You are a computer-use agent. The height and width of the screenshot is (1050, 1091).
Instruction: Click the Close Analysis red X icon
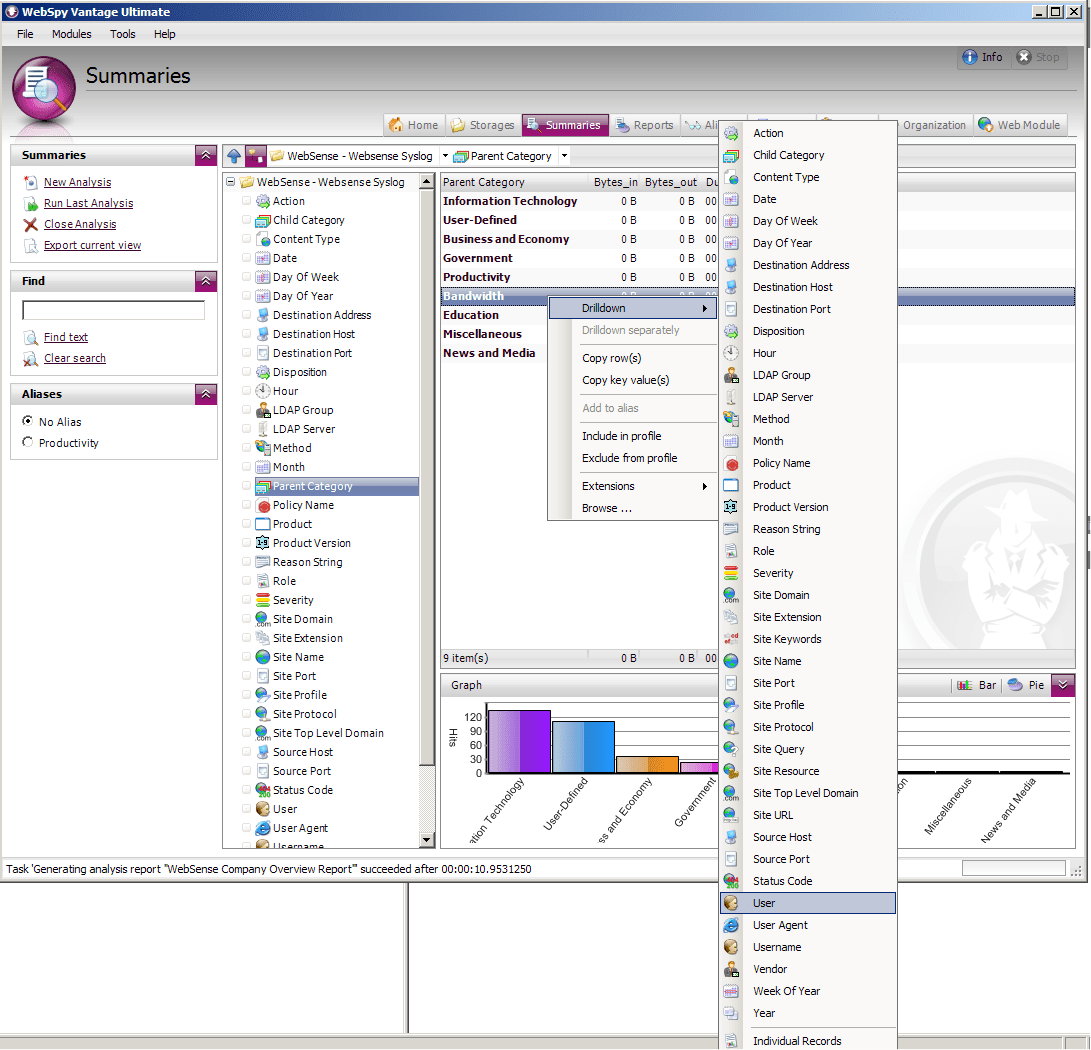click(x=31, y=225)
